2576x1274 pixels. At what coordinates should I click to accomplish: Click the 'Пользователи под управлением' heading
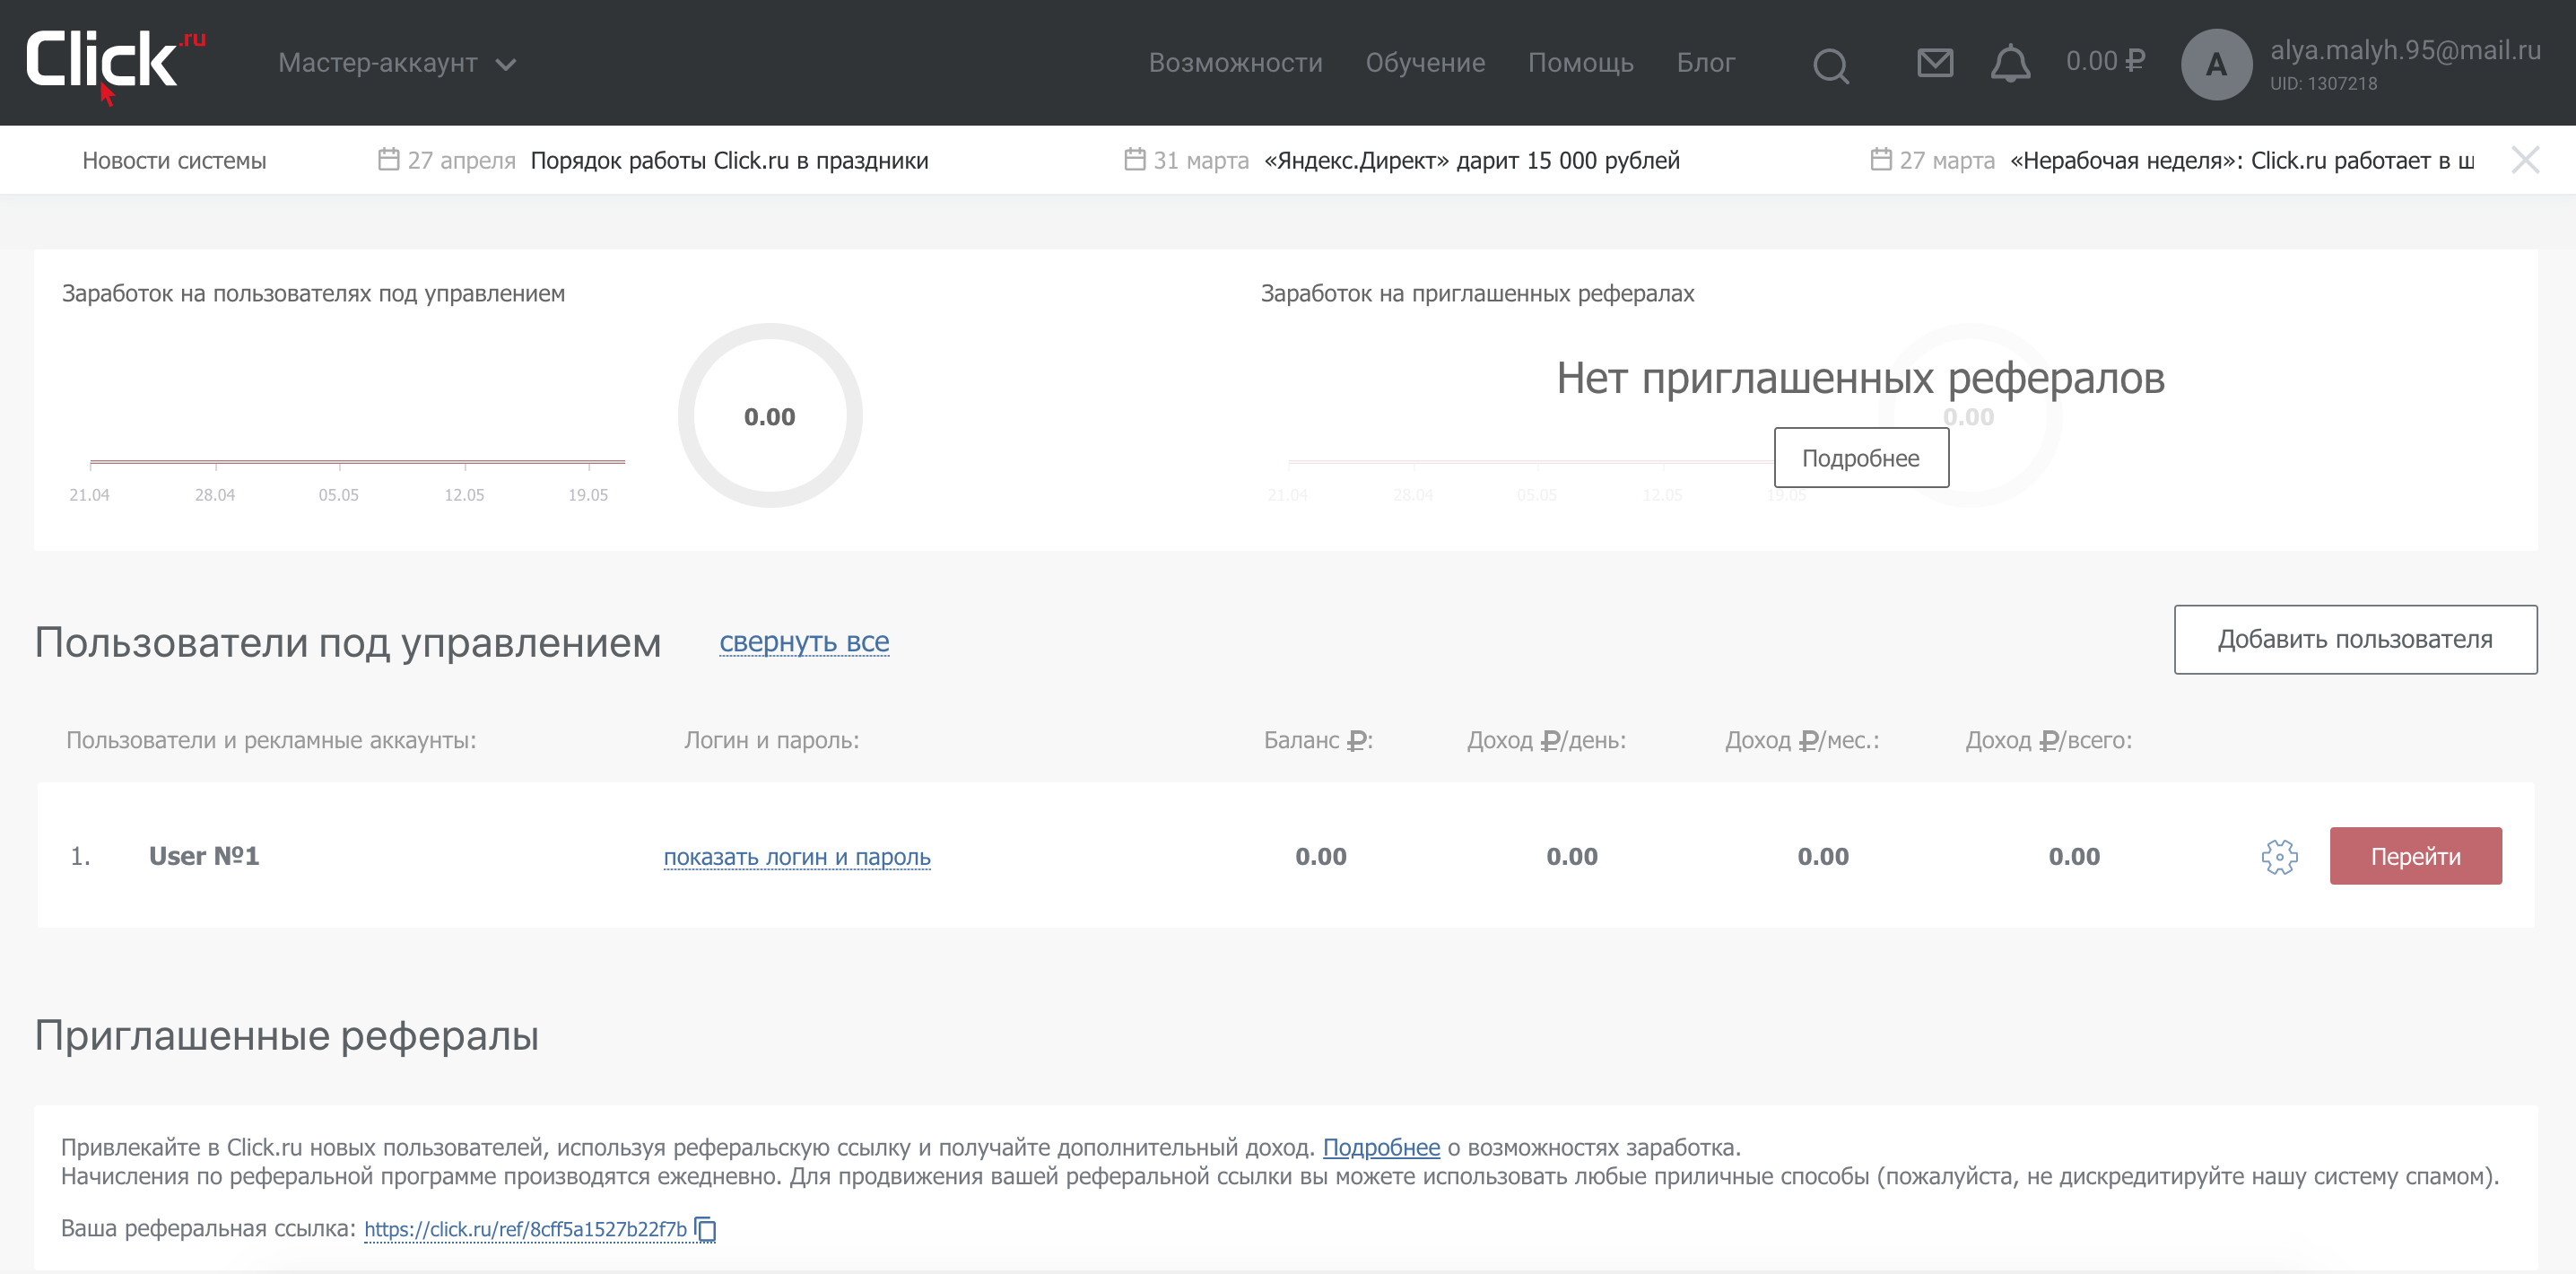348,643
